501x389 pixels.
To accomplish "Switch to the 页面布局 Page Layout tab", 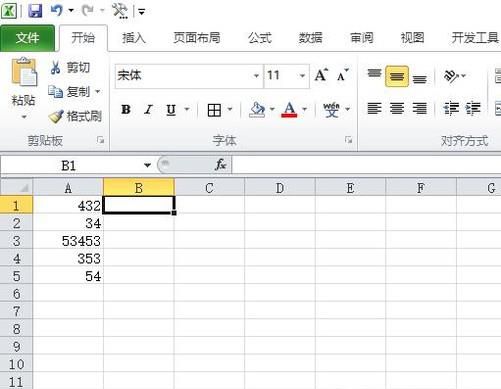I will click(x=197, y=38).
